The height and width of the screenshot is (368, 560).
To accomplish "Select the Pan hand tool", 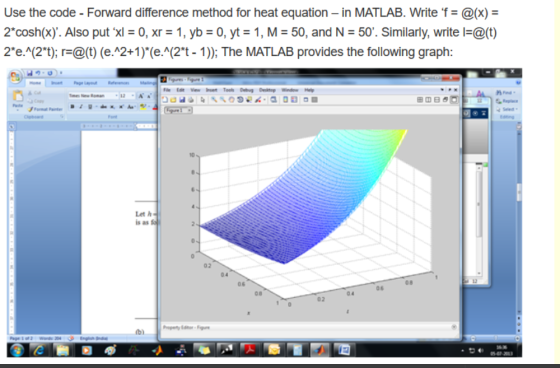I will (231, 100).
